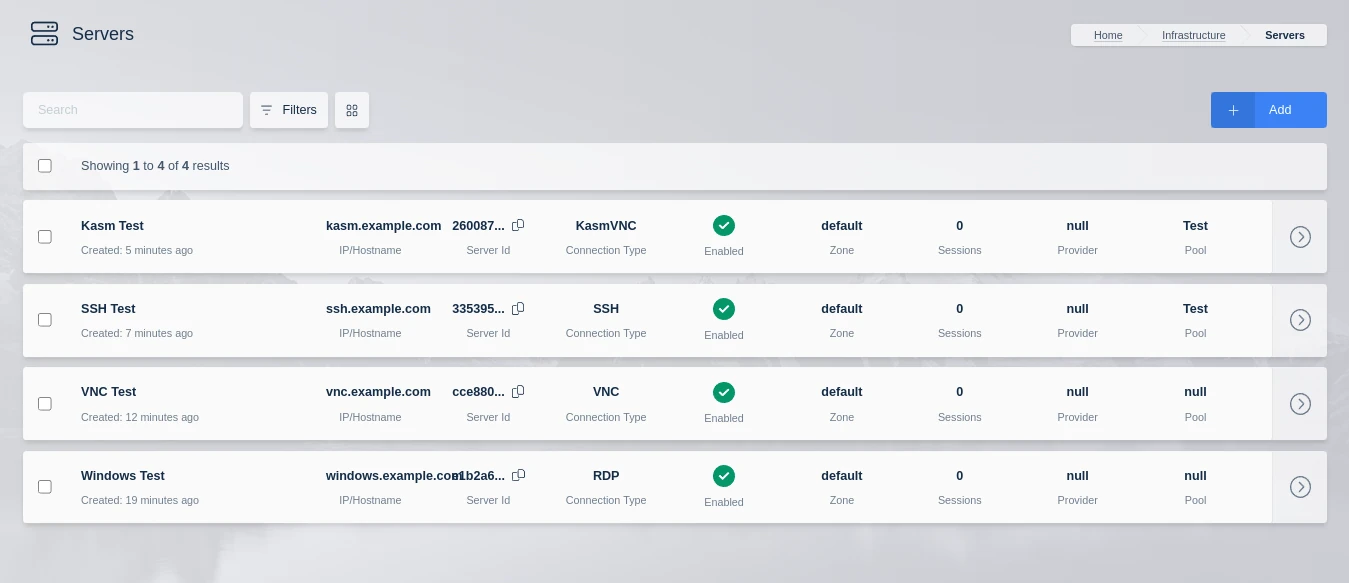The width and height of the screenshot is (1349, 583).
Task: Copy the Kasm Test server ID
Action: [x=518, y=225]
